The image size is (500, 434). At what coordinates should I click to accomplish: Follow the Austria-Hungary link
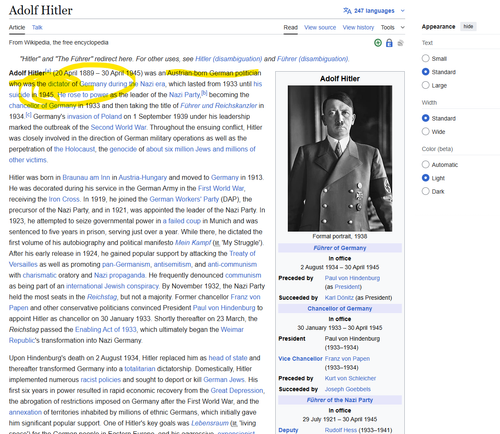pyautogui.click(x=143, y=177)
